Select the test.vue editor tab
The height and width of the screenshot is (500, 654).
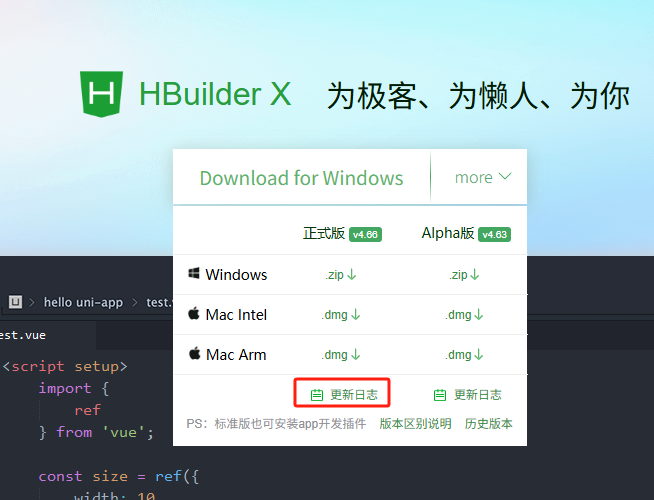[x=23, y=335]
